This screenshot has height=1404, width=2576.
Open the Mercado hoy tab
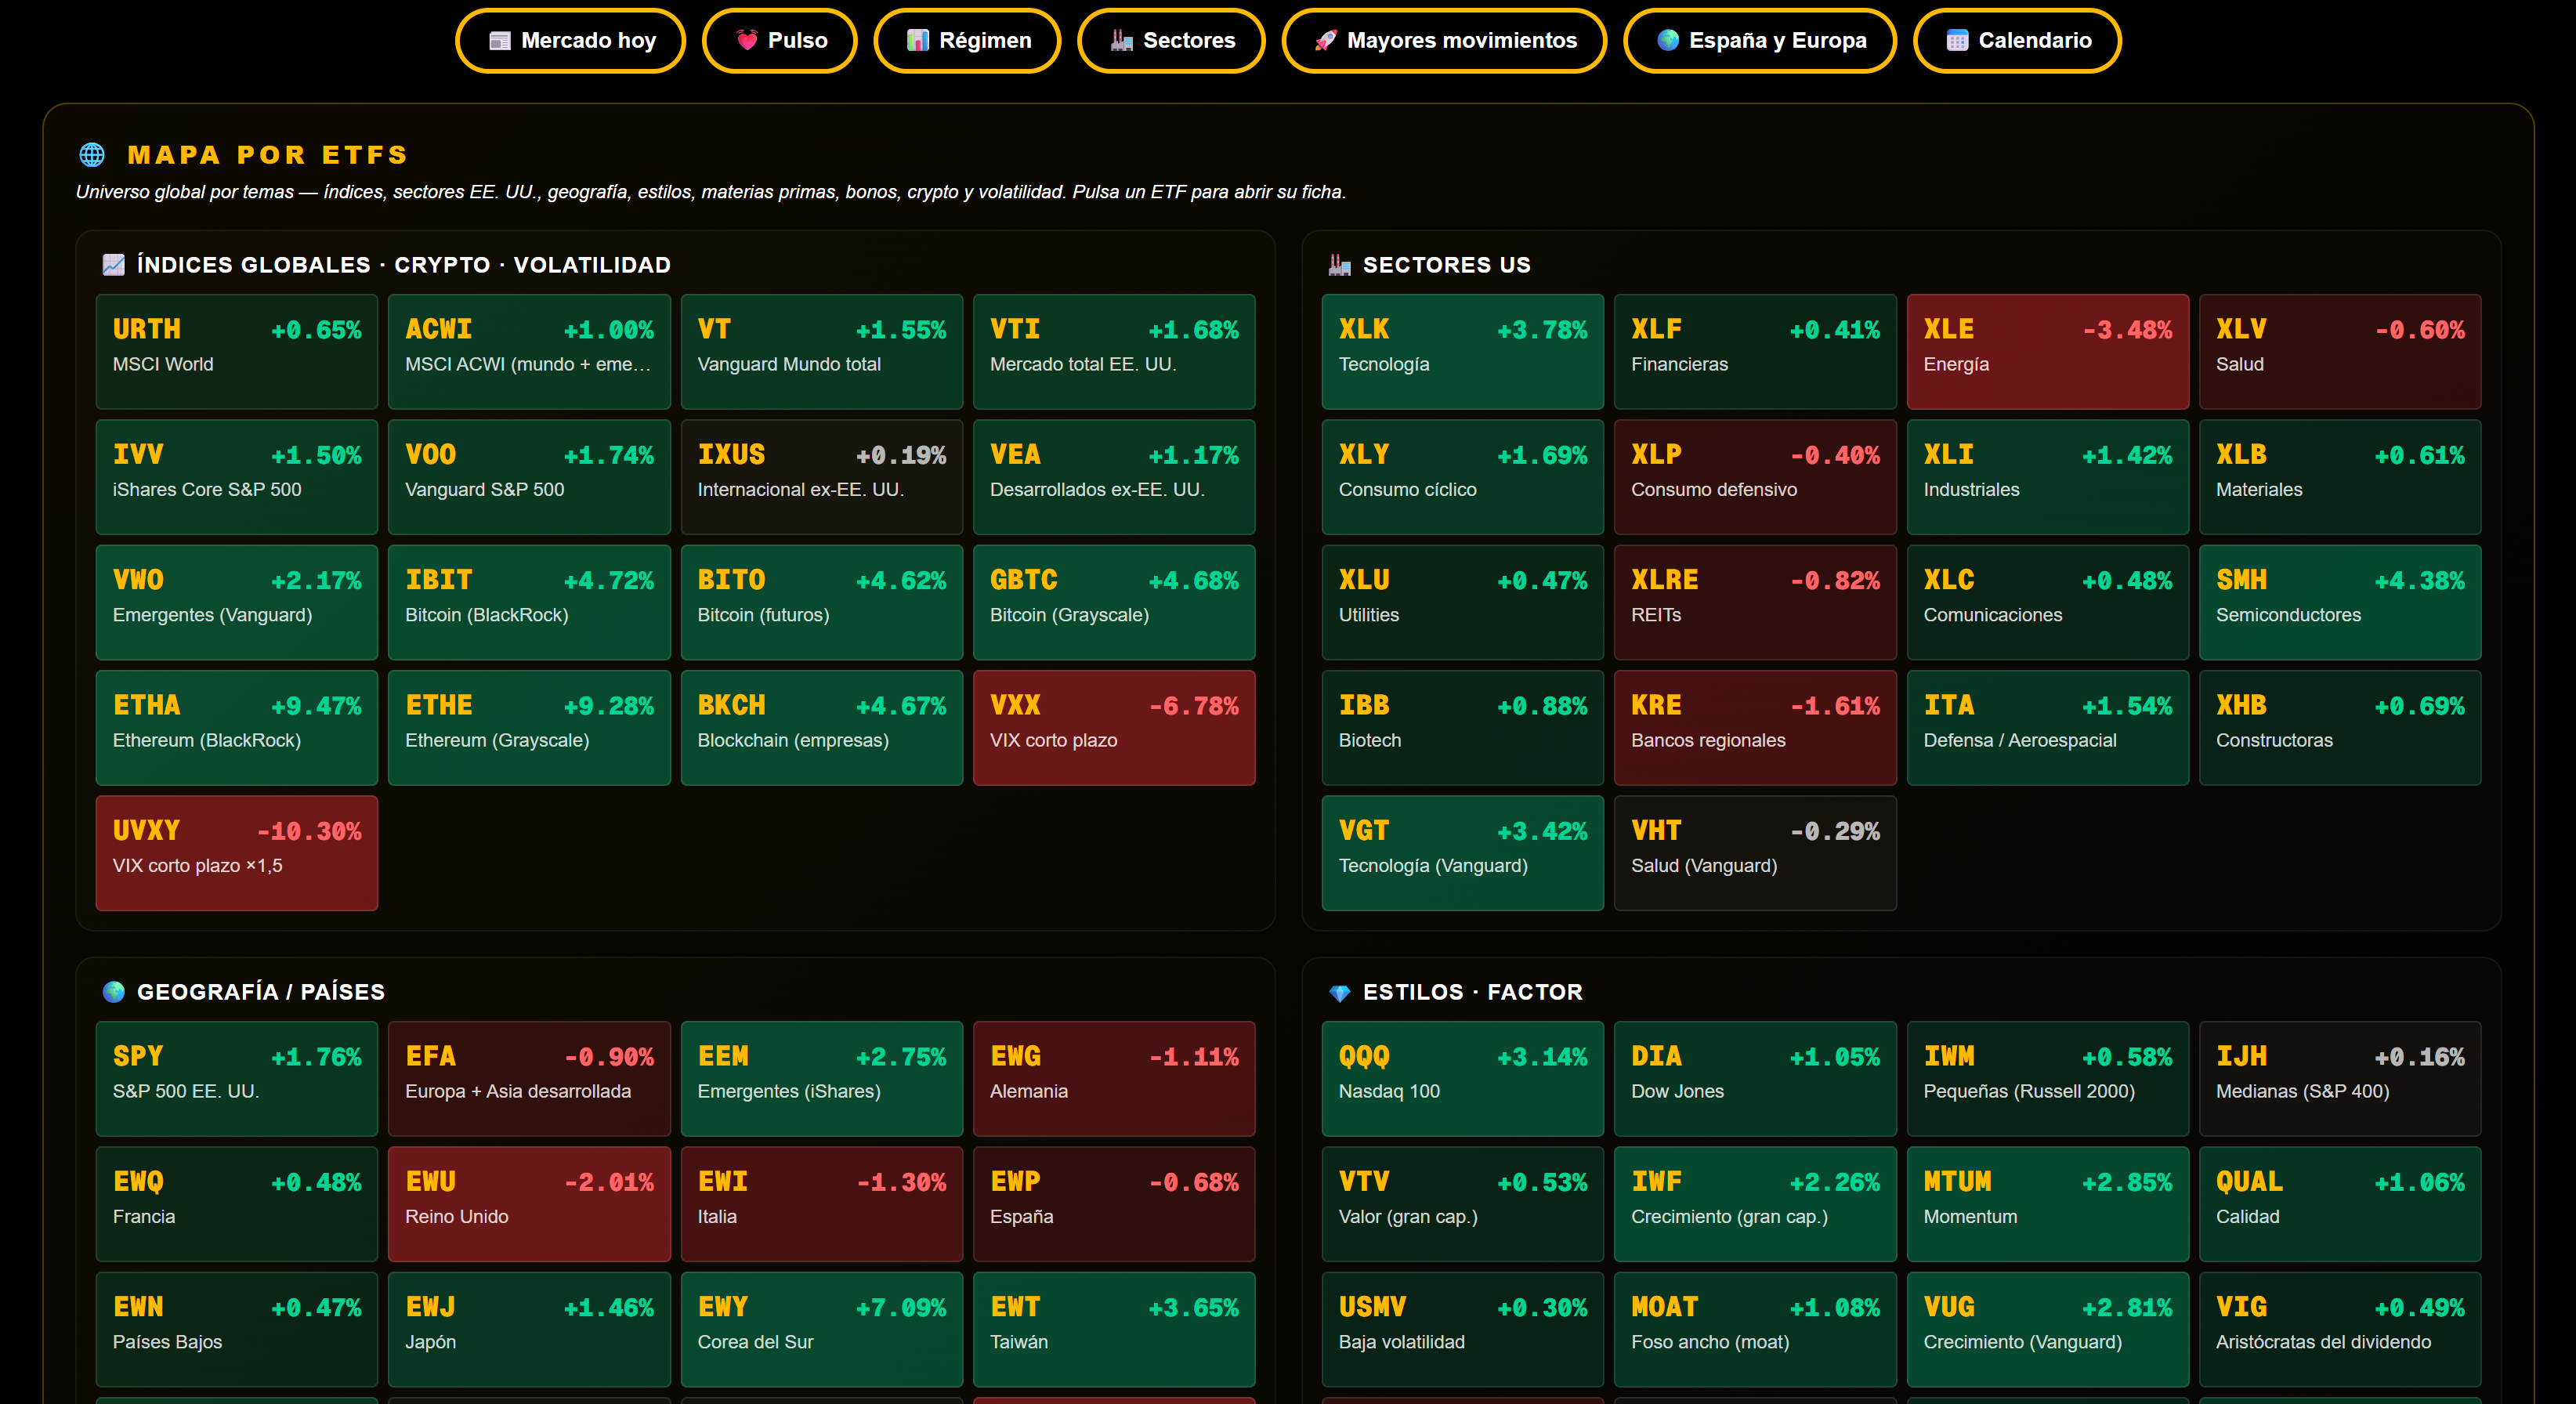pos(571,41)
